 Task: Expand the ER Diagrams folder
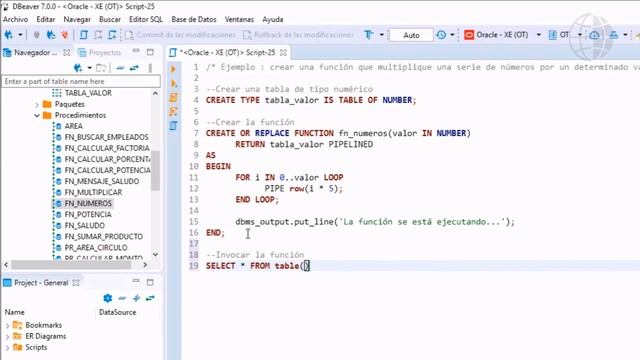click(x=7, y=337)
